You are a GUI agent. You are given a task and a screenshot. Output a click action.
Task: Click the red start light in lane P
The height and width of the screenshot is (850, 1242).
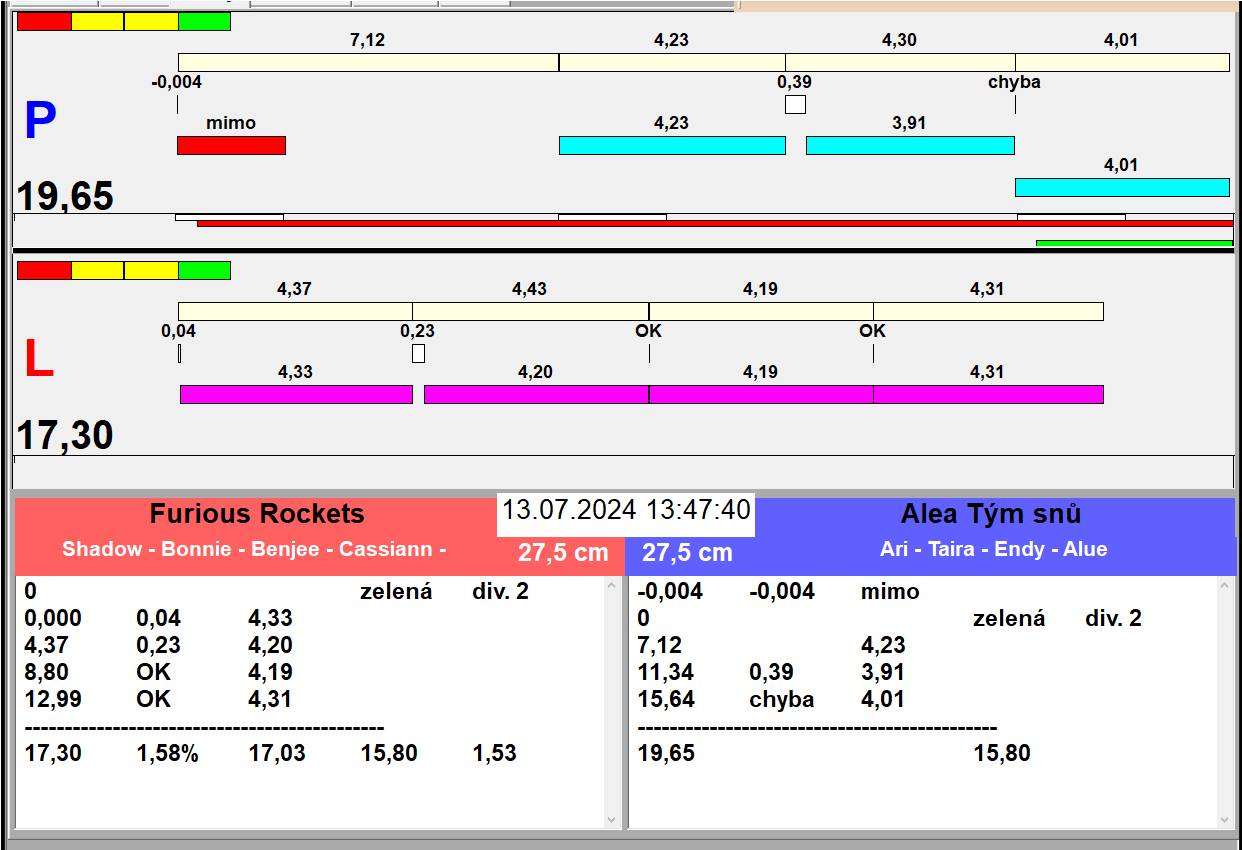tap(44, 21)
